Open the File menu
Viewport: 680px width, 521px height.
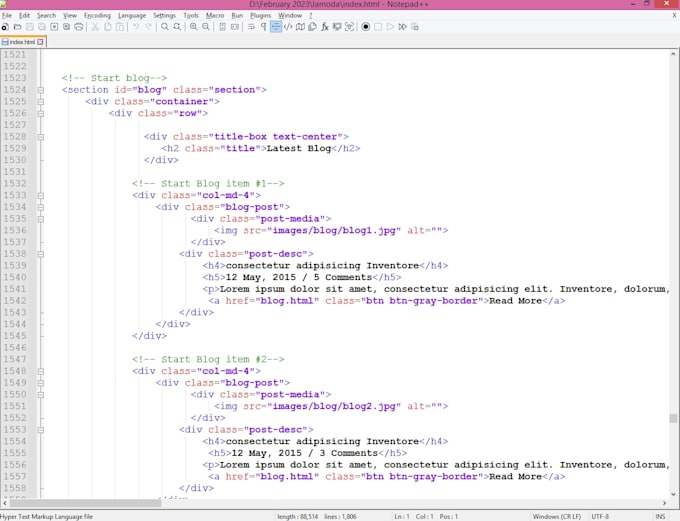point(7,15)
